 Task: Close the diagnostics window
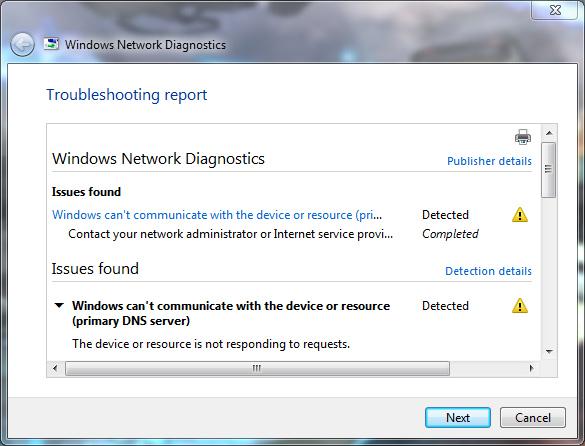tap(555, 10)
